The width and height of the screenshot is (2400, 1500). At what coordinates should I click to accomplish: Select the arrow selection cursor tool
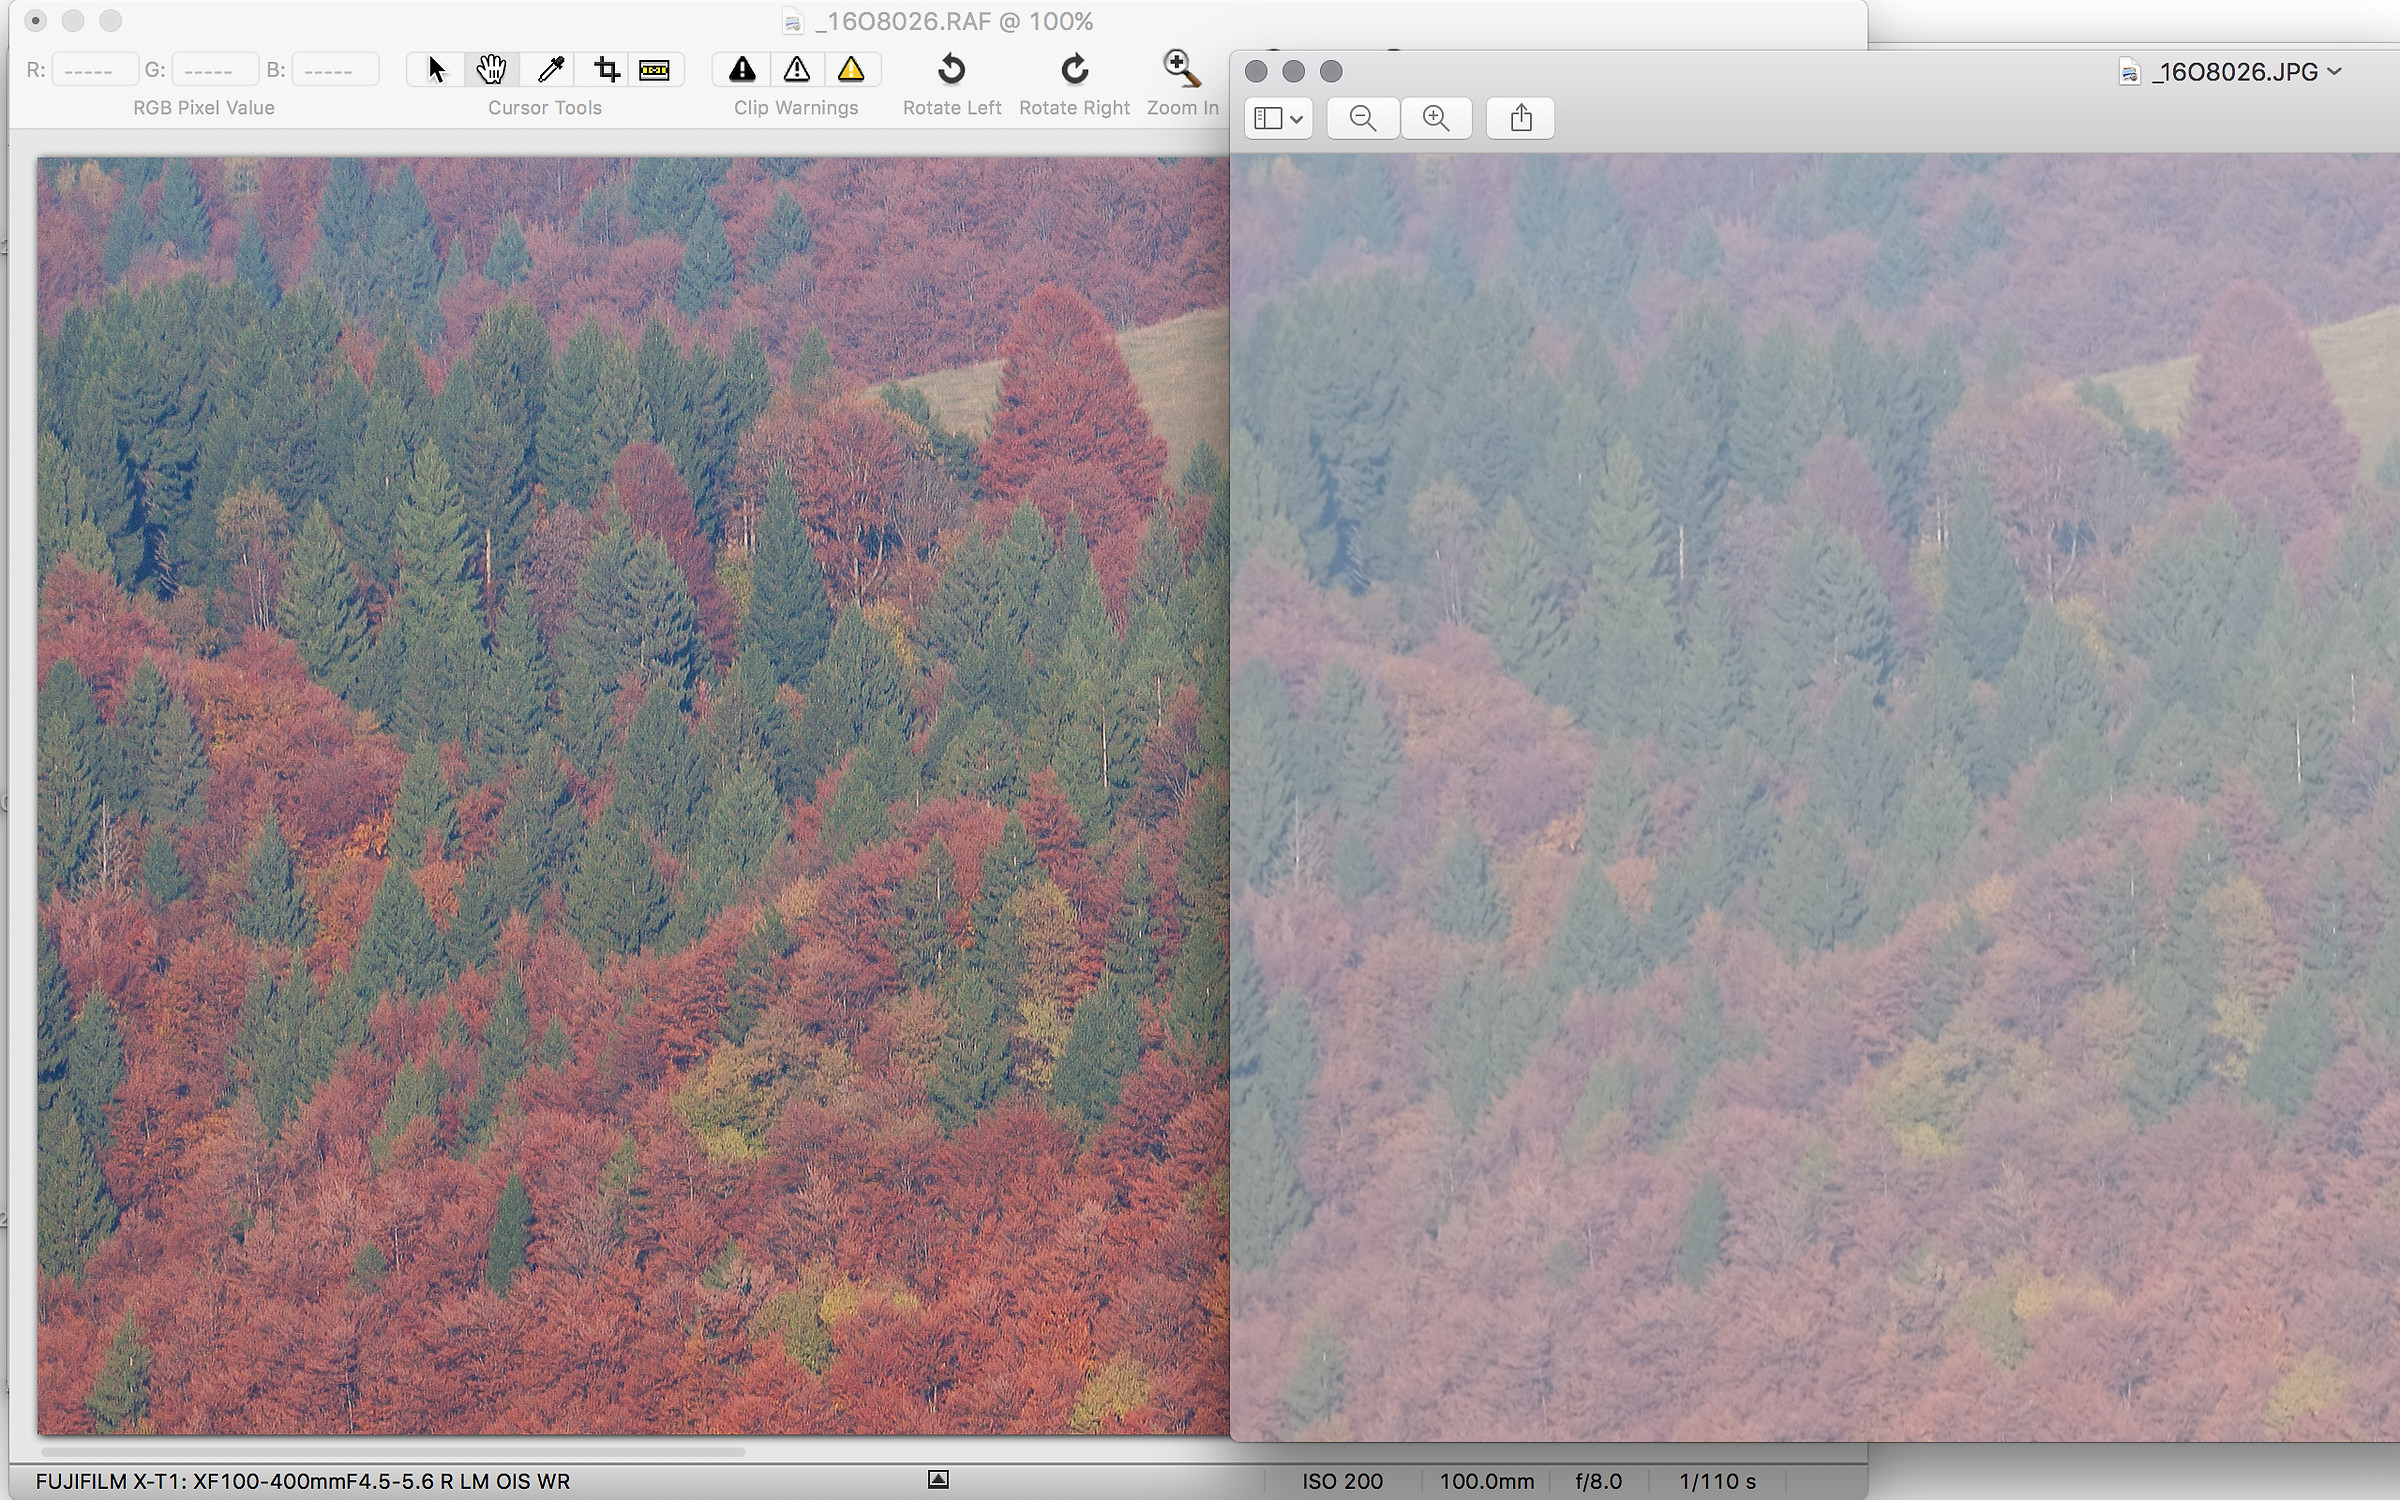pos(437,69)
